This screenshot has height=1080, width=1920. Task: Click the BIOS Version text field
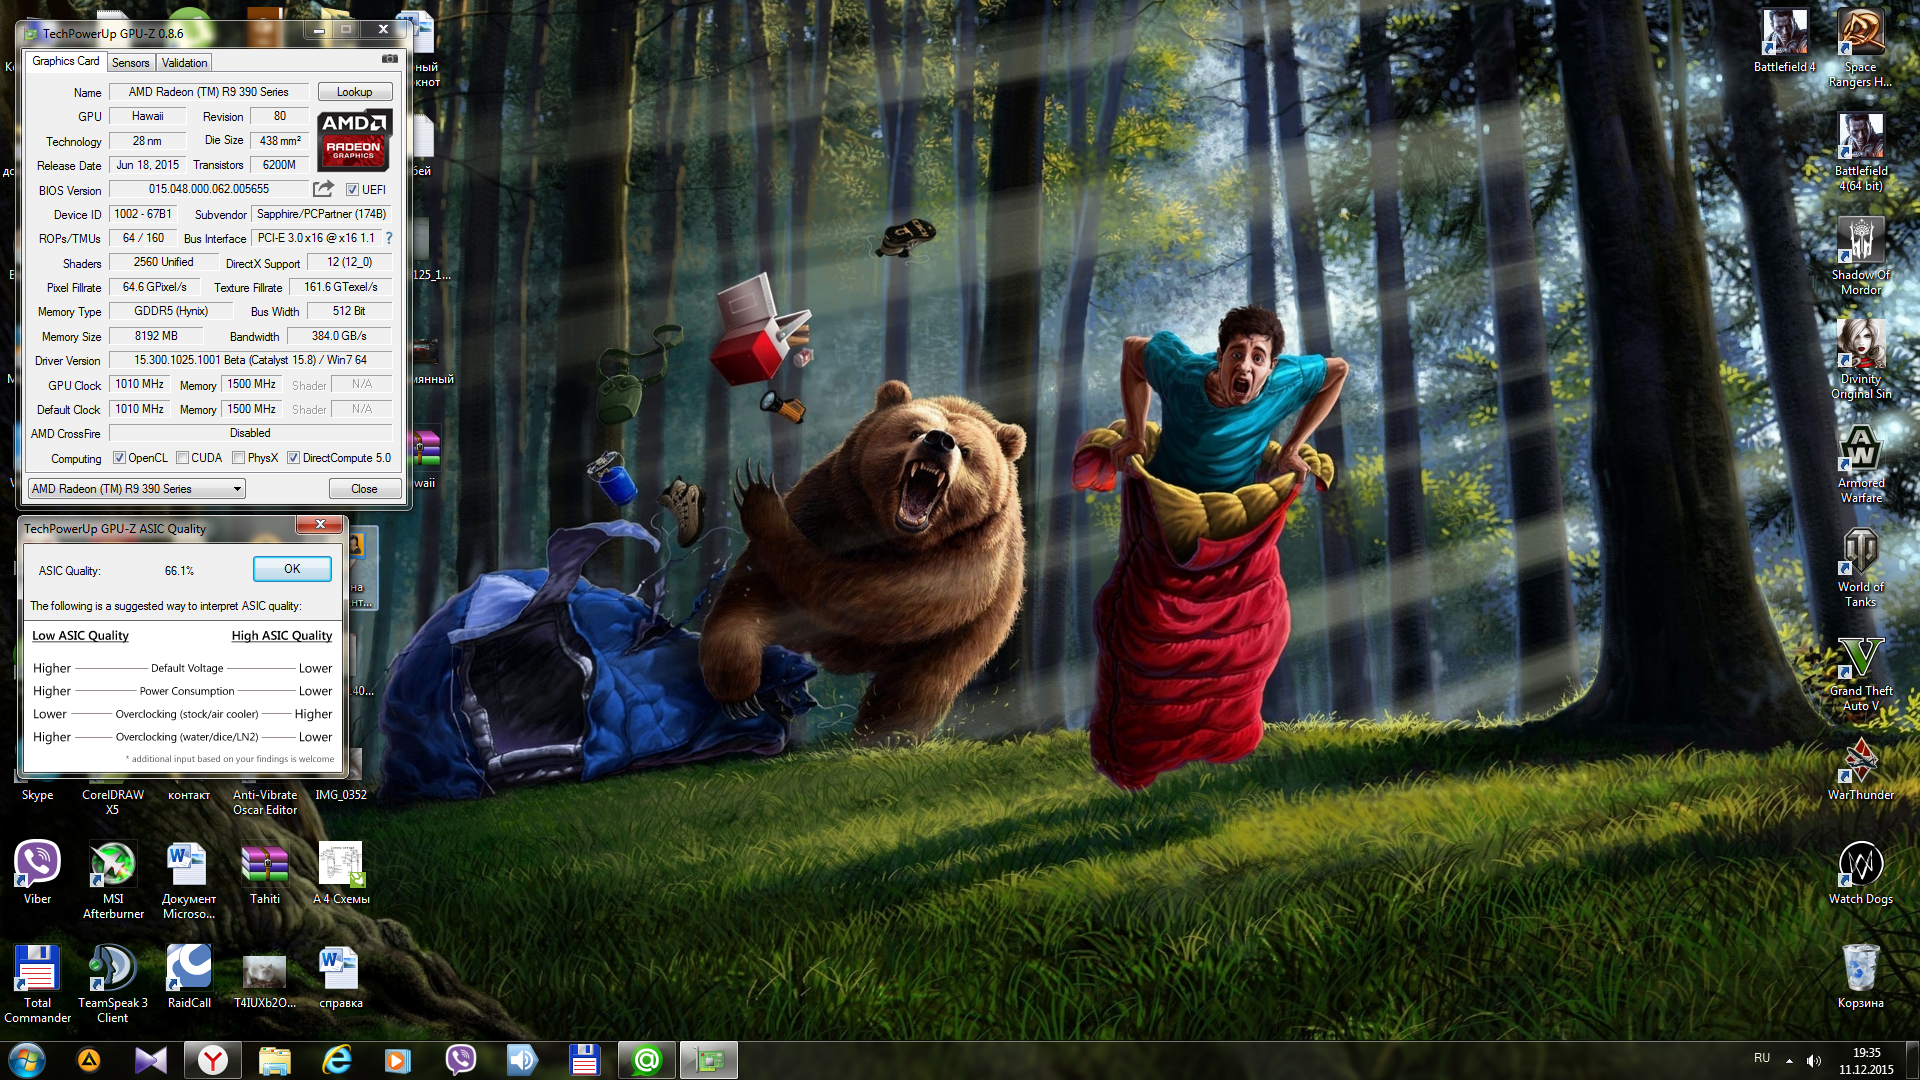pyautogui.click(x=209, y=189)
